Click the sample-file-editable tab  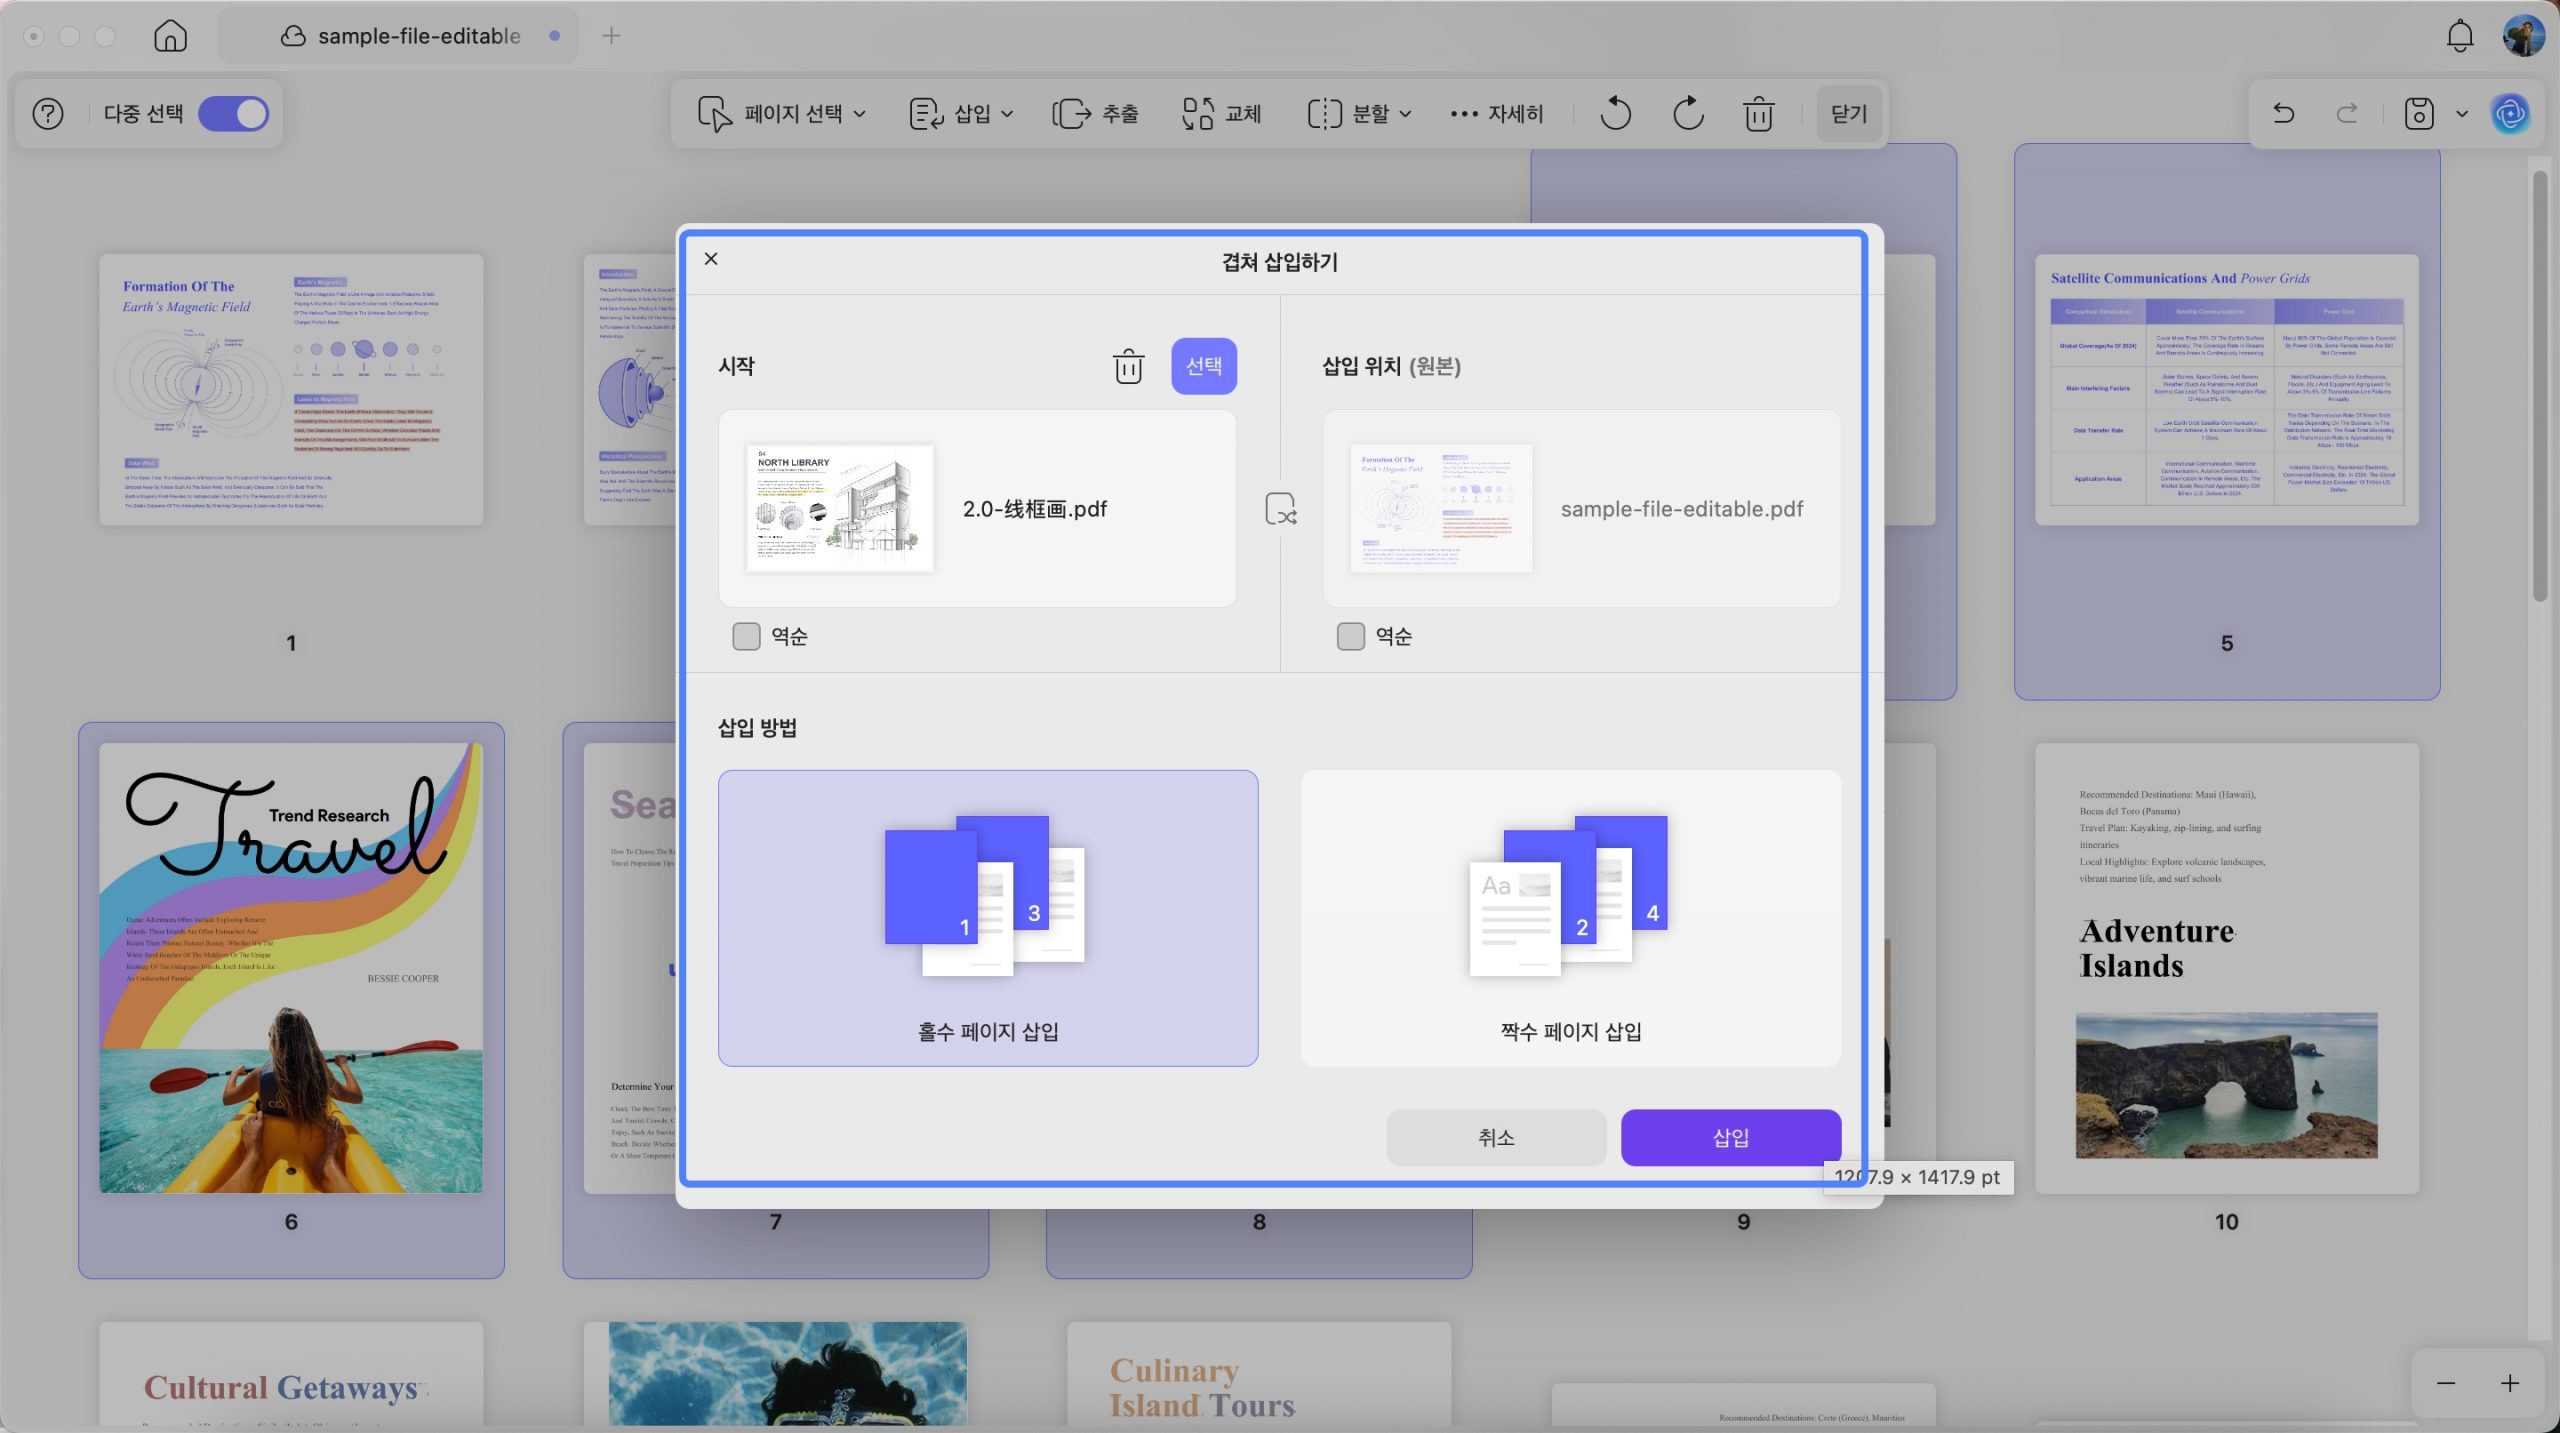(x=399, y=36)
